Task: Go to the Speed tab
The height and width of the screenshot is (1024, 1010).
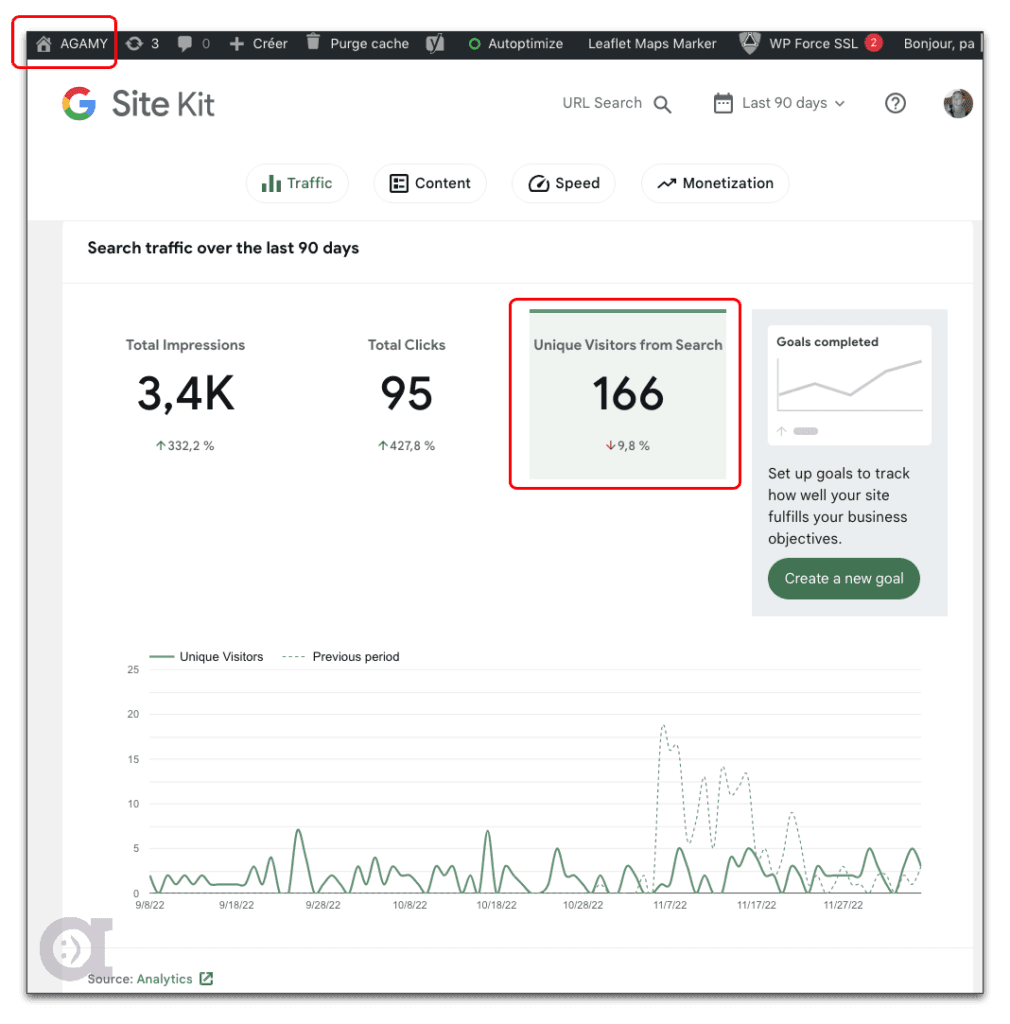Action: (x=564, y=183)
